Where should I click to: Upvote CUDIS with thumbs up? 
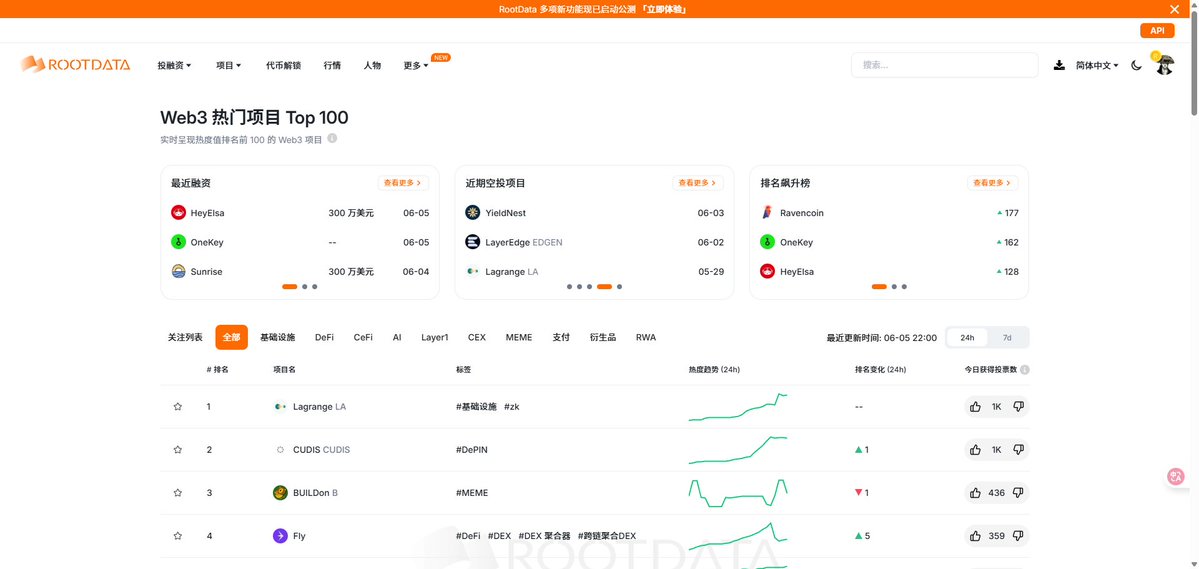[976, 450]
